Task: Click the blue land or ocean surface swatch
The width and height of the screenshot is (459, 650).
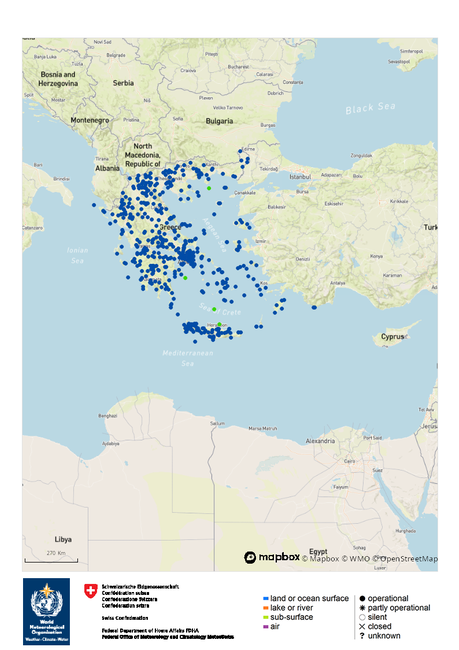Action: click(266, 599)
